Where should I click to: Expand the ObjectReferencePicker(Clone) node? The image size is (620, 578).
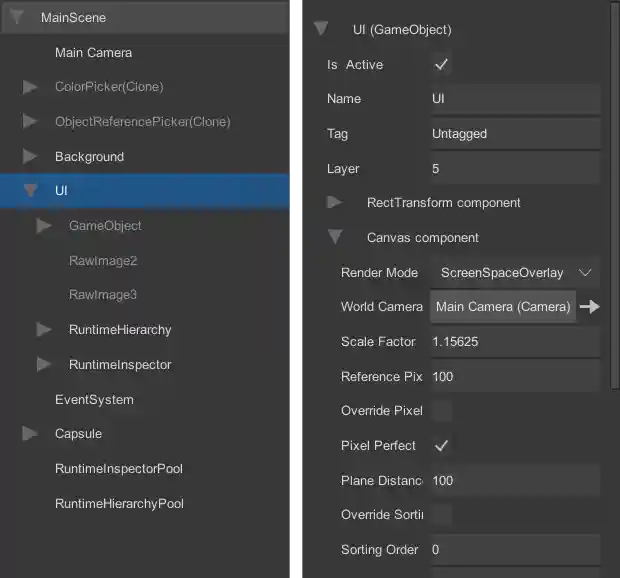(x=30, y=121)
